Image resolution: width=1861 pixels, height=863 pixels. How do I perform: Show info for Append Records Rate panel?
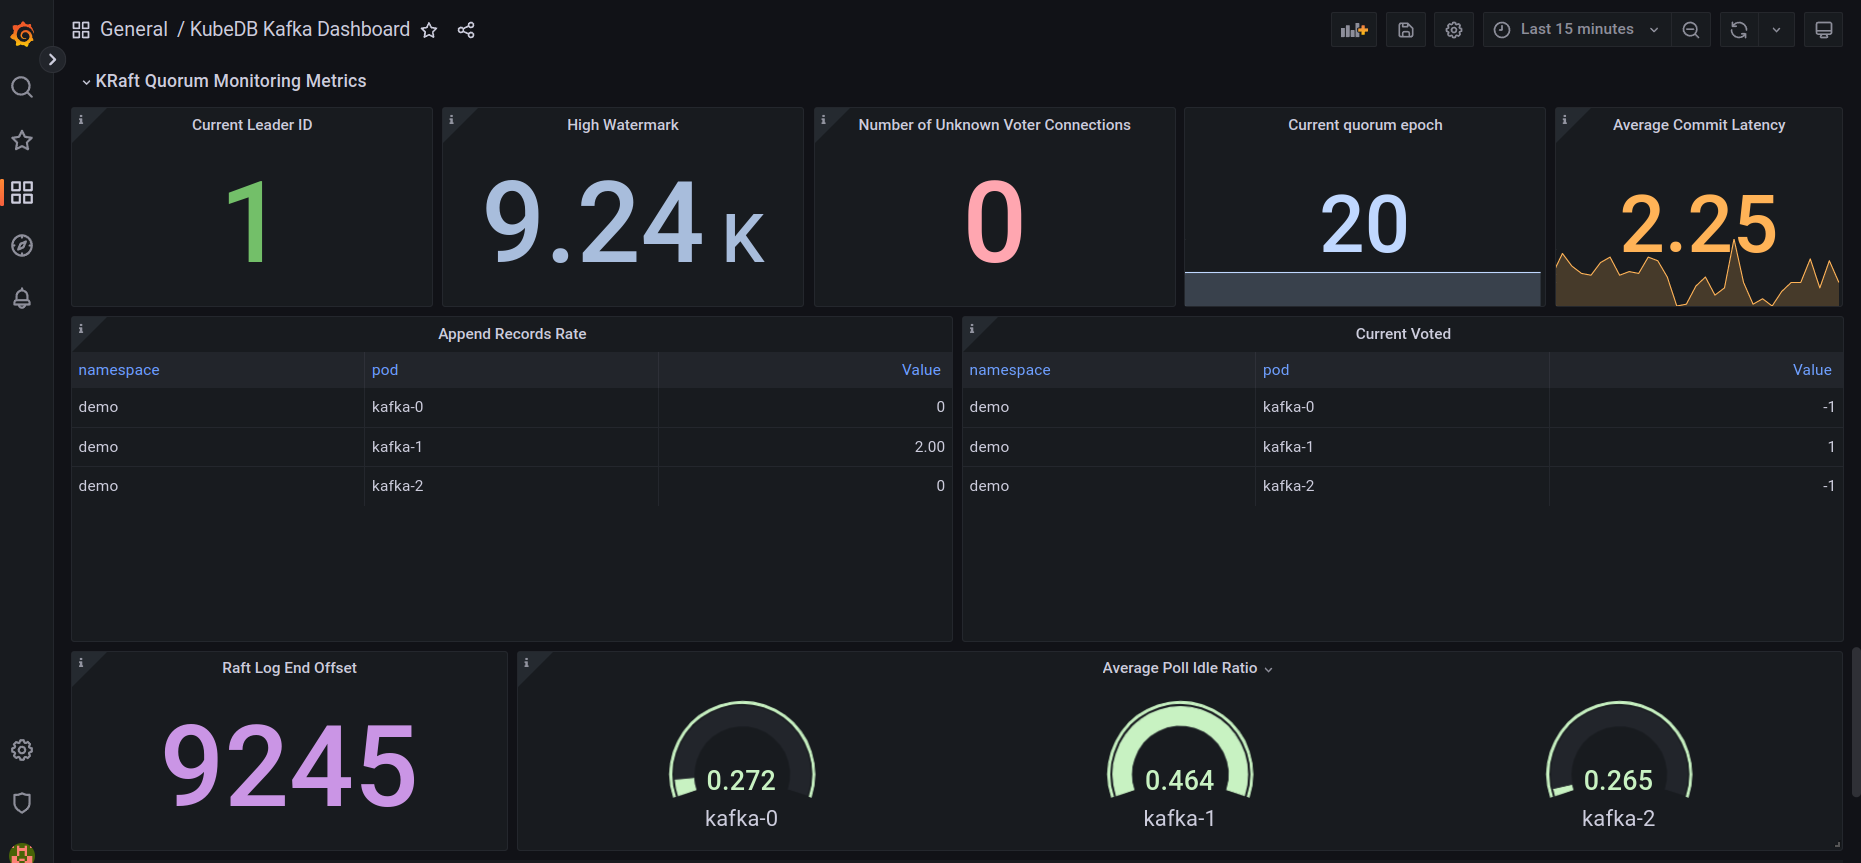click(81, 328)
